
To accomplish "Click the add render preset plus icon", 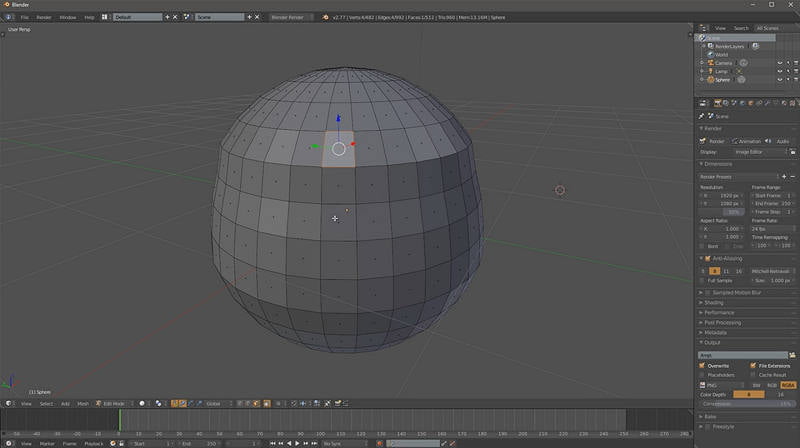I will 783,175.
